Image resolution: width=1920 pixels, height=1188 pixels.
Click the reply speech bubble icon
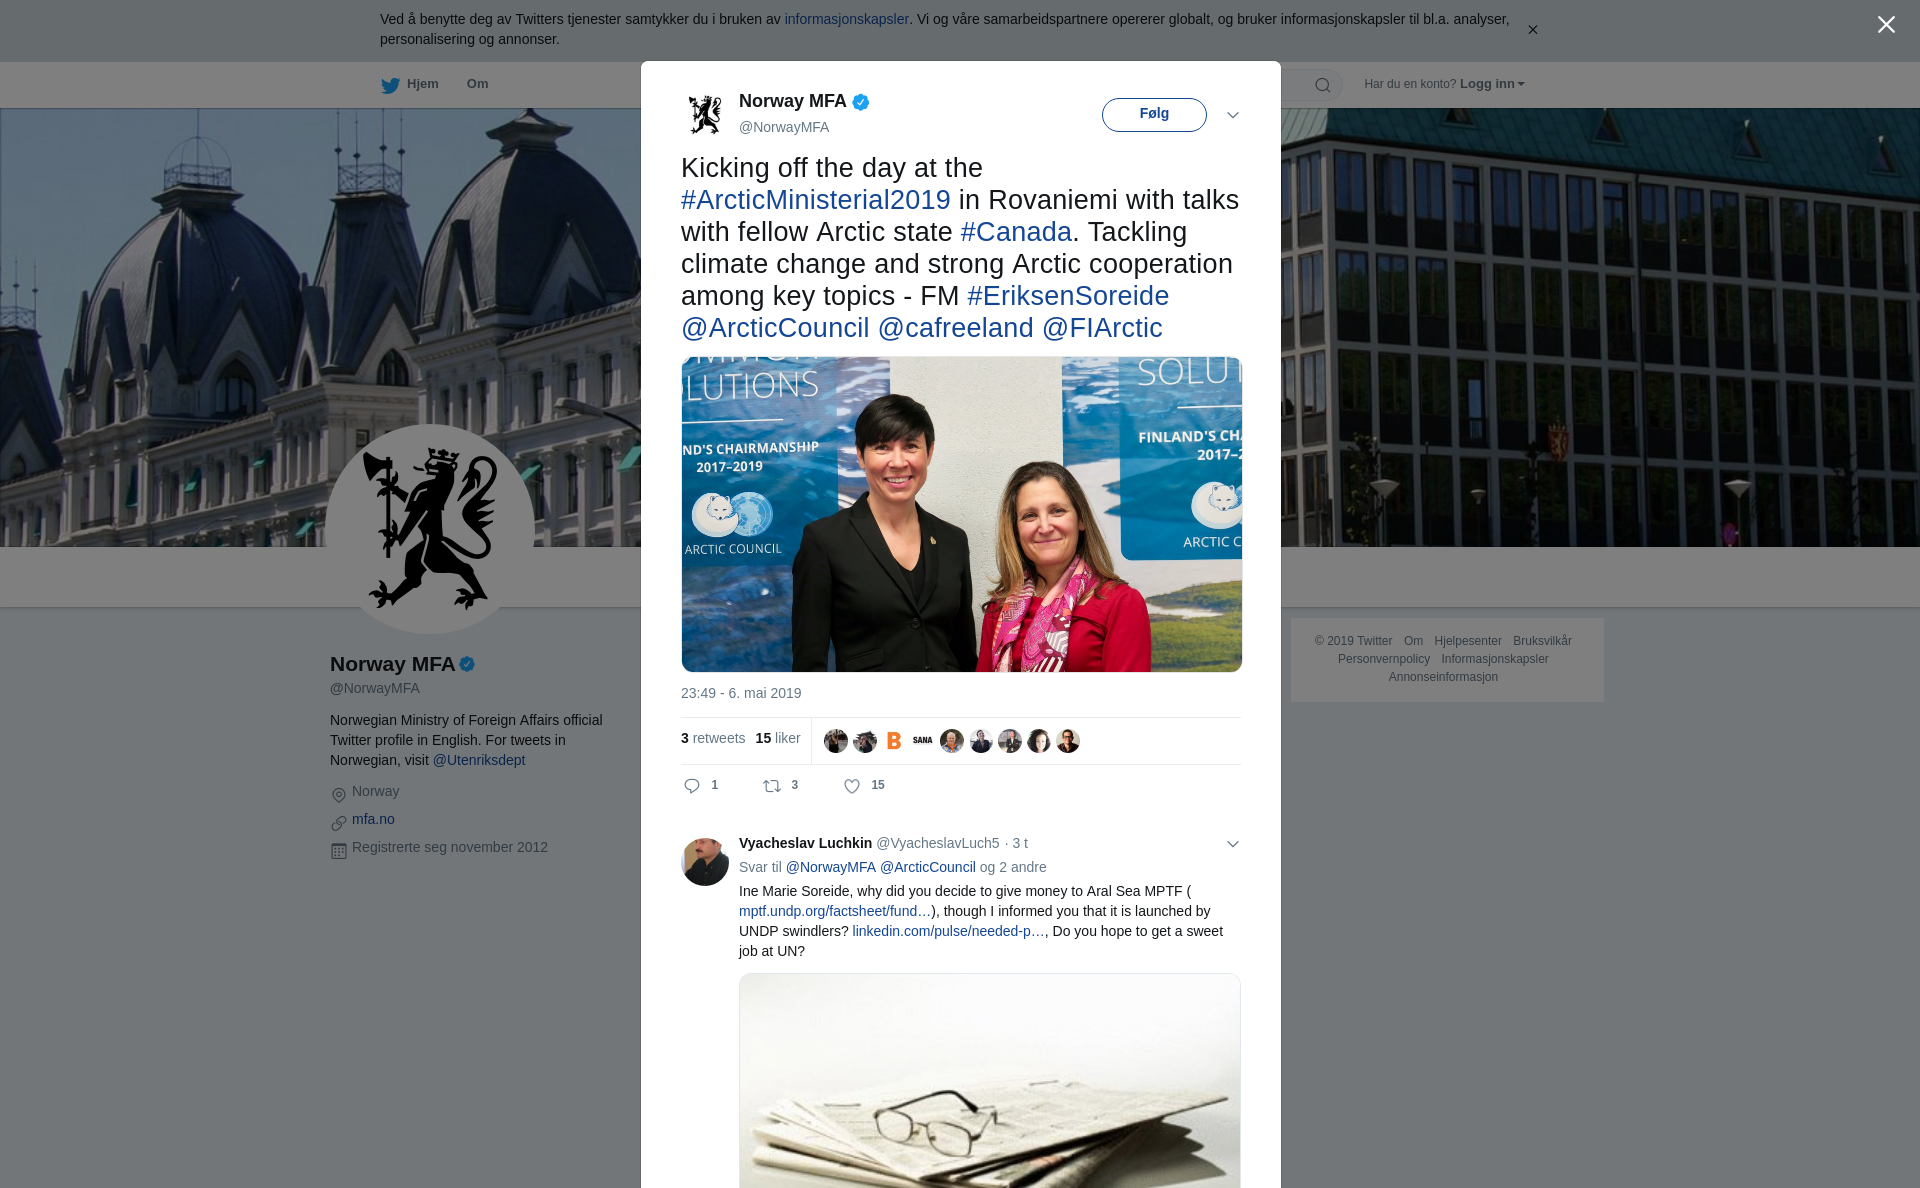[x=692, y=786]
